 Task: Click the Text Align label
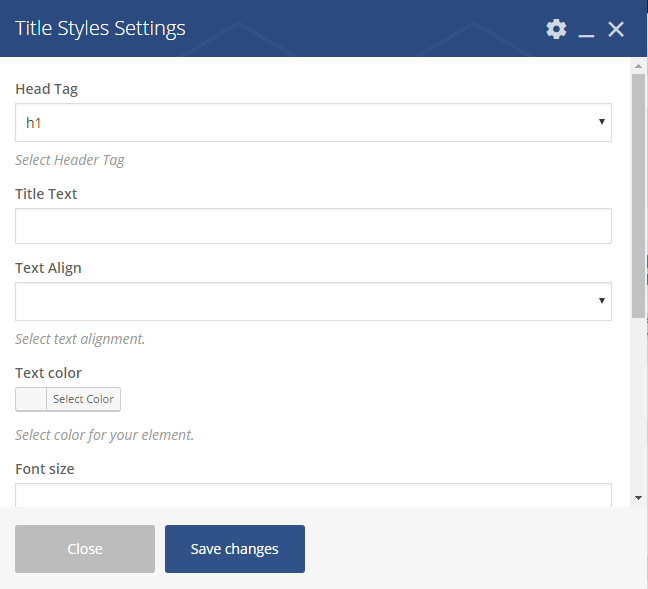pos(48,268)
